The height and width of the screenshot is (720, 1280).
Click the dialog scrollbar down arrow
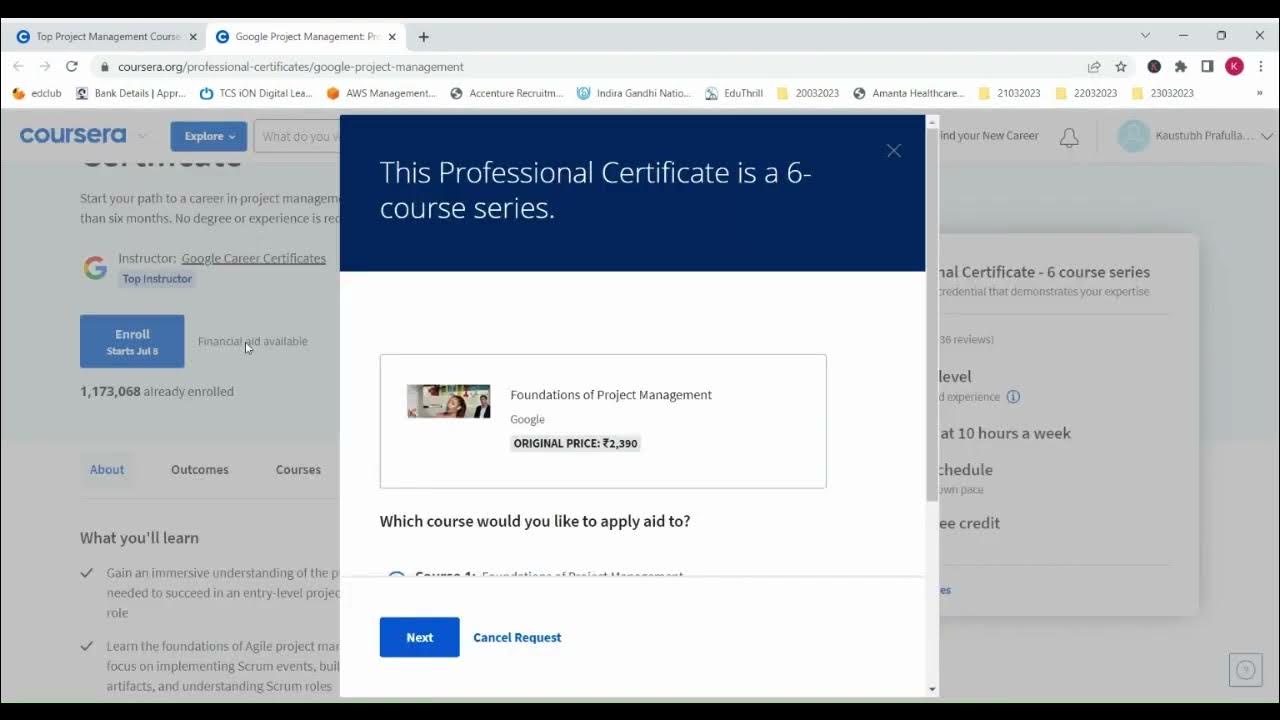(932, 689)
